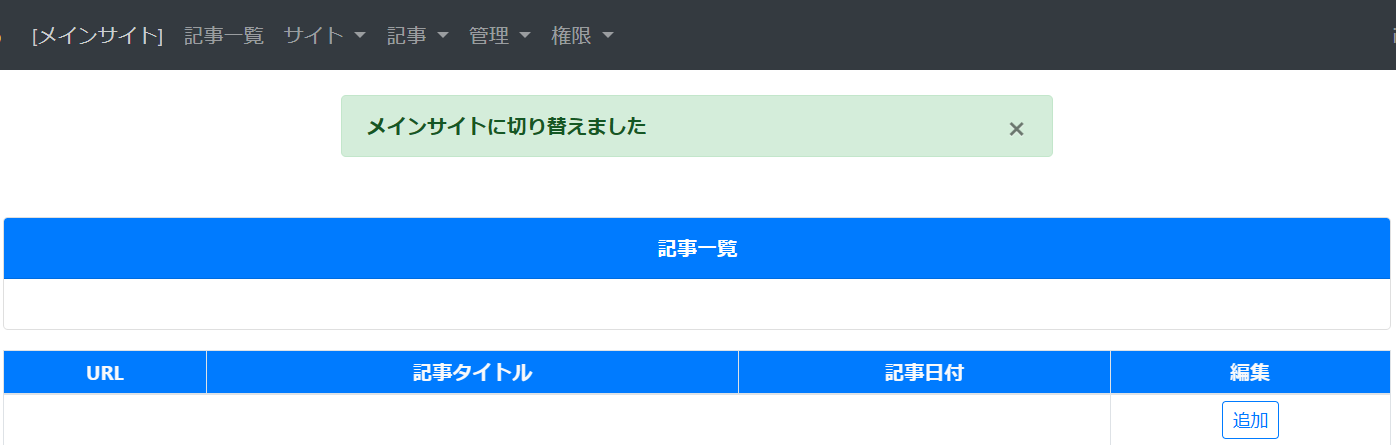Click the URL column header
1396x445 pixels.
click(105, 373)
